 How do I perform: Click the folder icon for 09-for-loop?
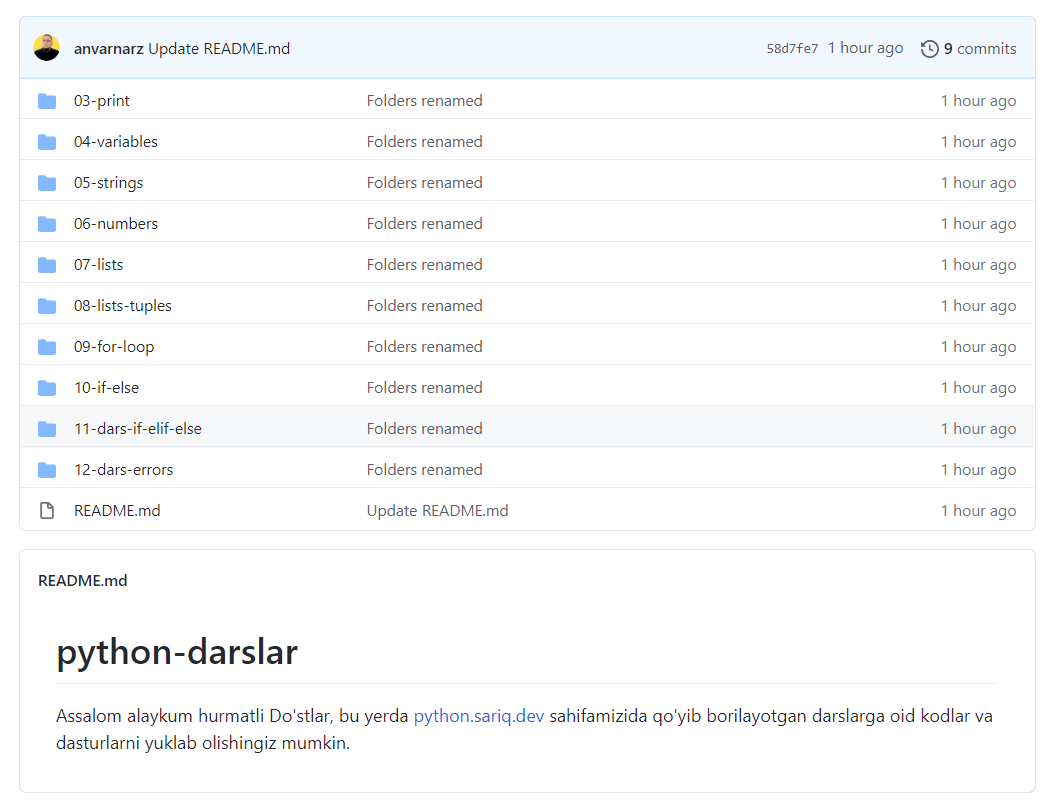pos(47,347)
